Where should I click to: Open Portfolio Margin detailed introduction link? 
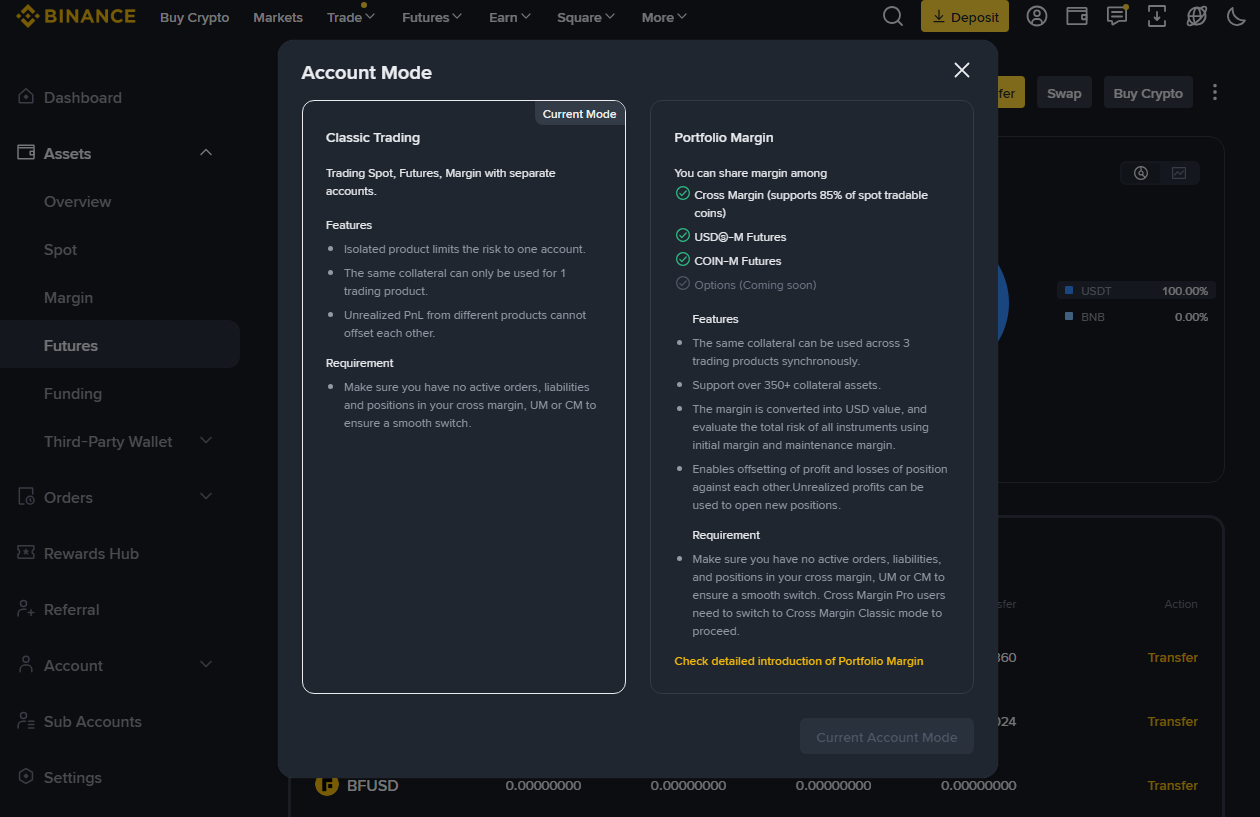point(799,661)
